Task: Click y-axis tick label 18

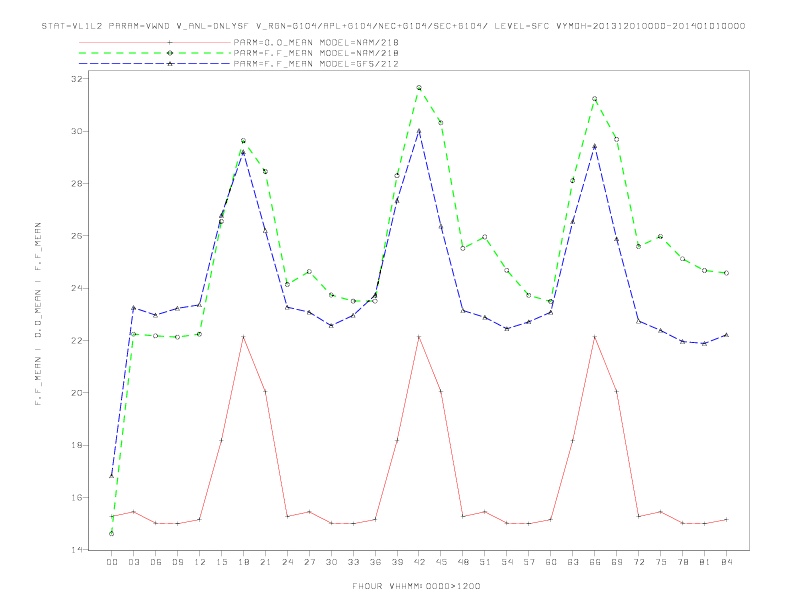Action: click(76, 445)
